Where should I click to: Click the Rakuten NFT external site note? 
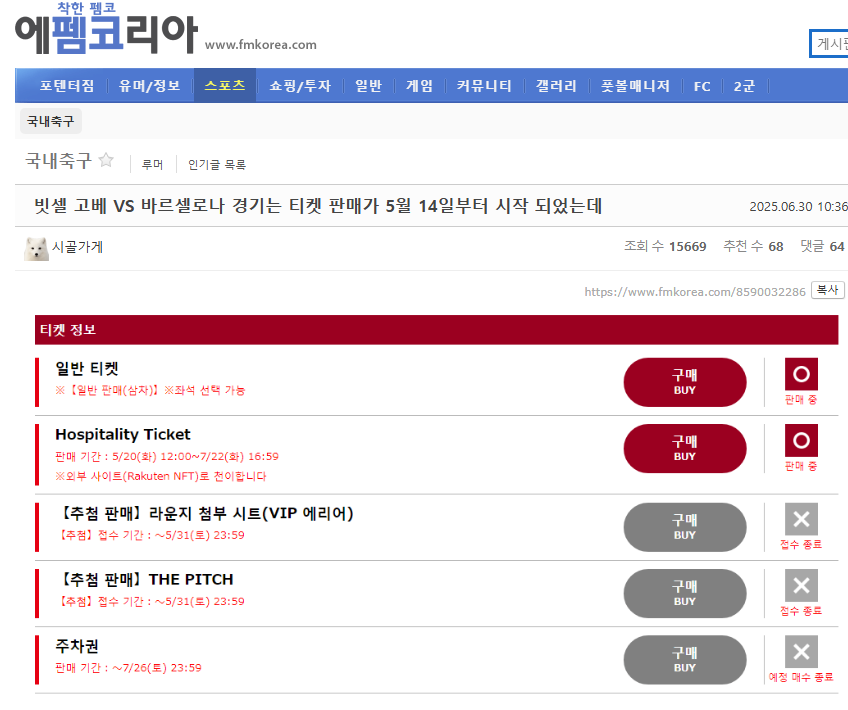tap(161, 476)
